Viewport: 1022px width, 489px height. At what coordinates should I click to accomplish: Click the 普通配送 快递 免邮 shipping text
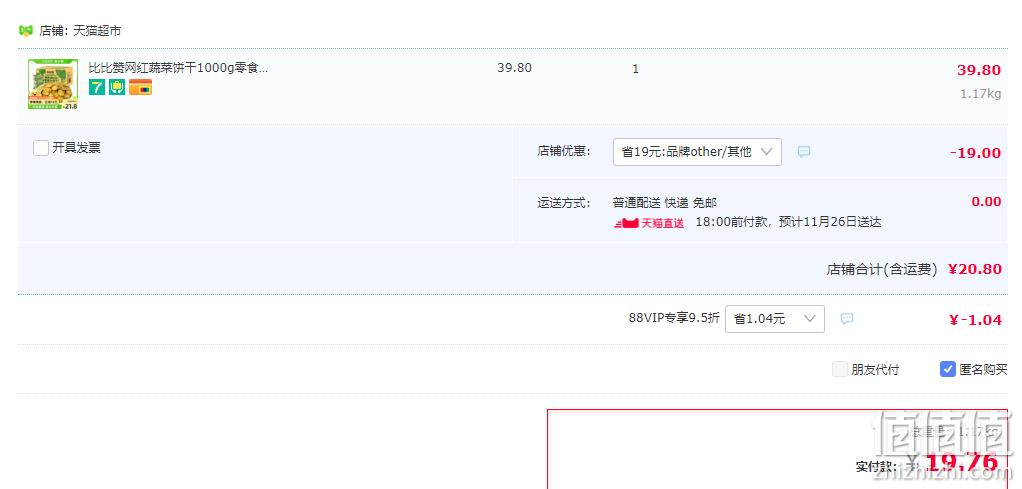(665, 203)
